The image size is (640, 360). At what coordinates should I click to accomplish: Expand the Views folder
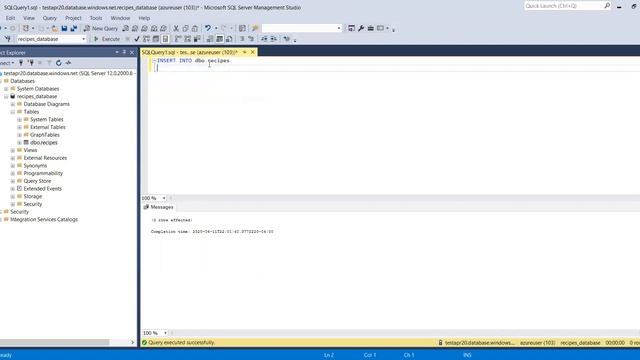click(x=13, y=151)
